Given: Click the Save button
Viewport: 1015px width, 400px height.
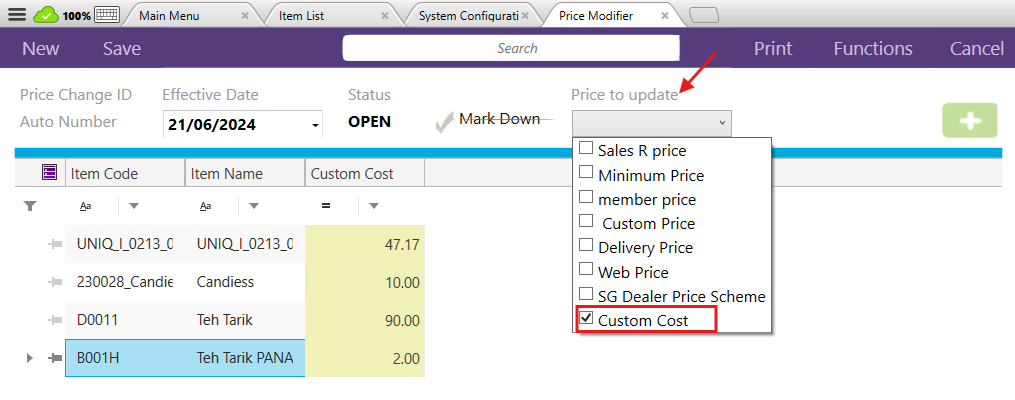Looking at the screenshot, I should pos(122,49).
